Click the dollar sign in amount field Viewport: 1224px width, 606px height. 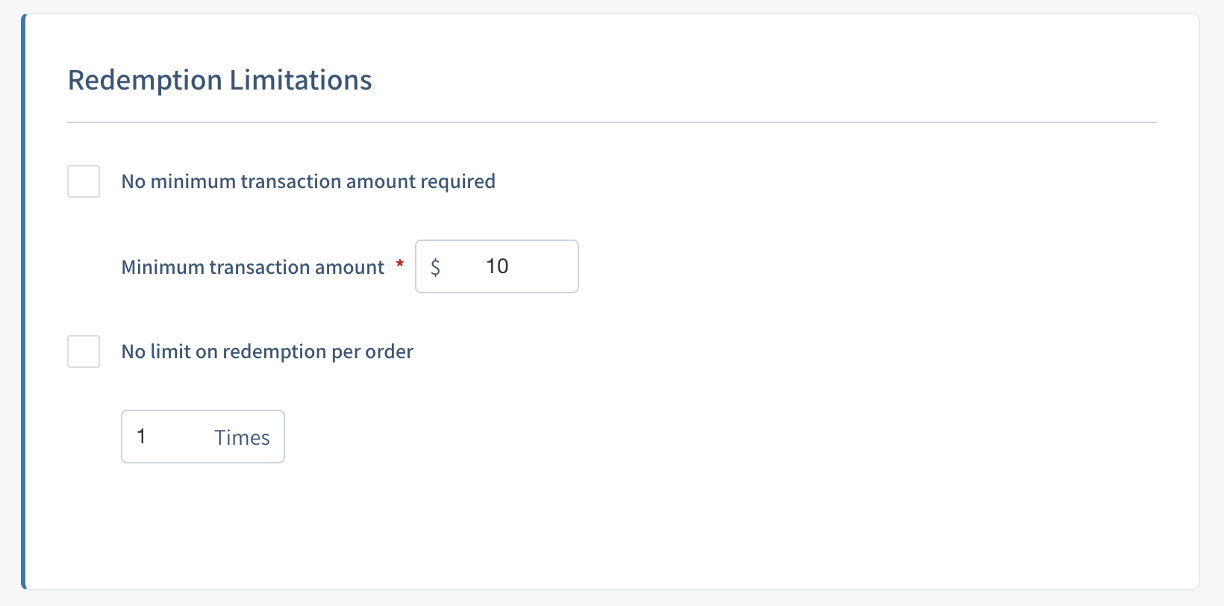(435, 267)
